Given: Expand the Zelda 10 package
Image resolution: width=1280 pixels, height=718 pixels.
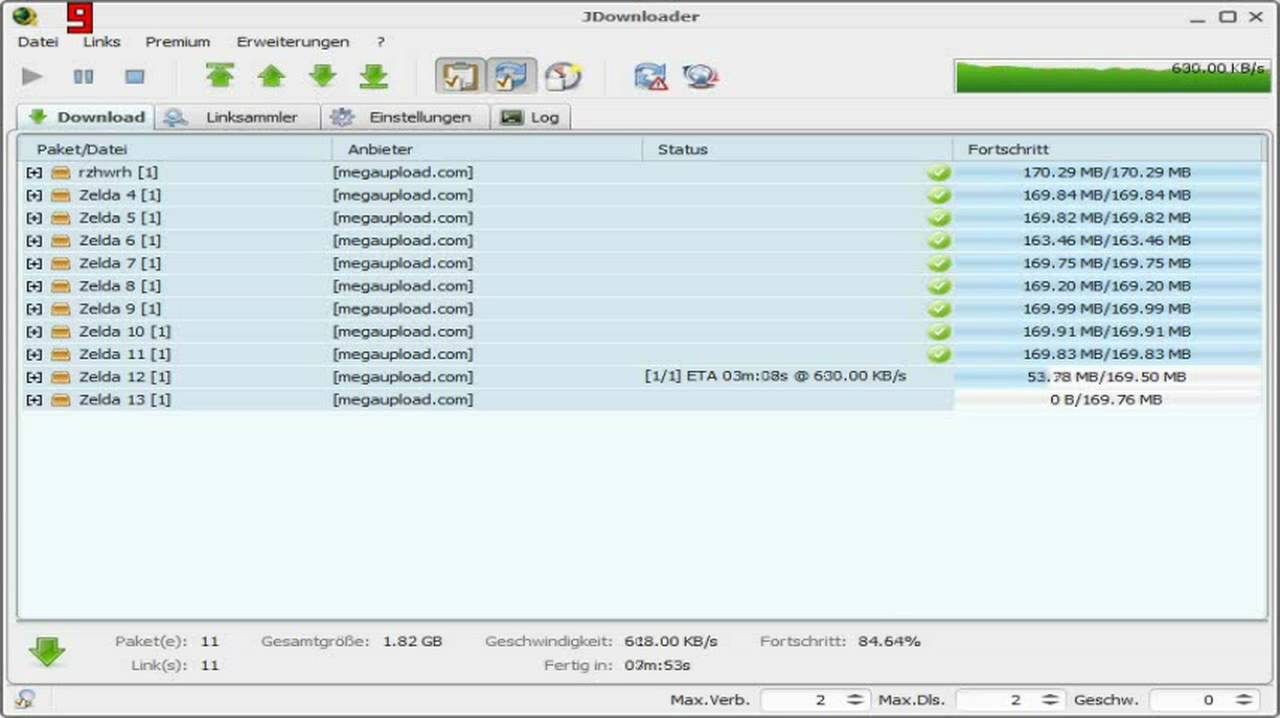Looking at the screenshot, I should coord(34,332).
